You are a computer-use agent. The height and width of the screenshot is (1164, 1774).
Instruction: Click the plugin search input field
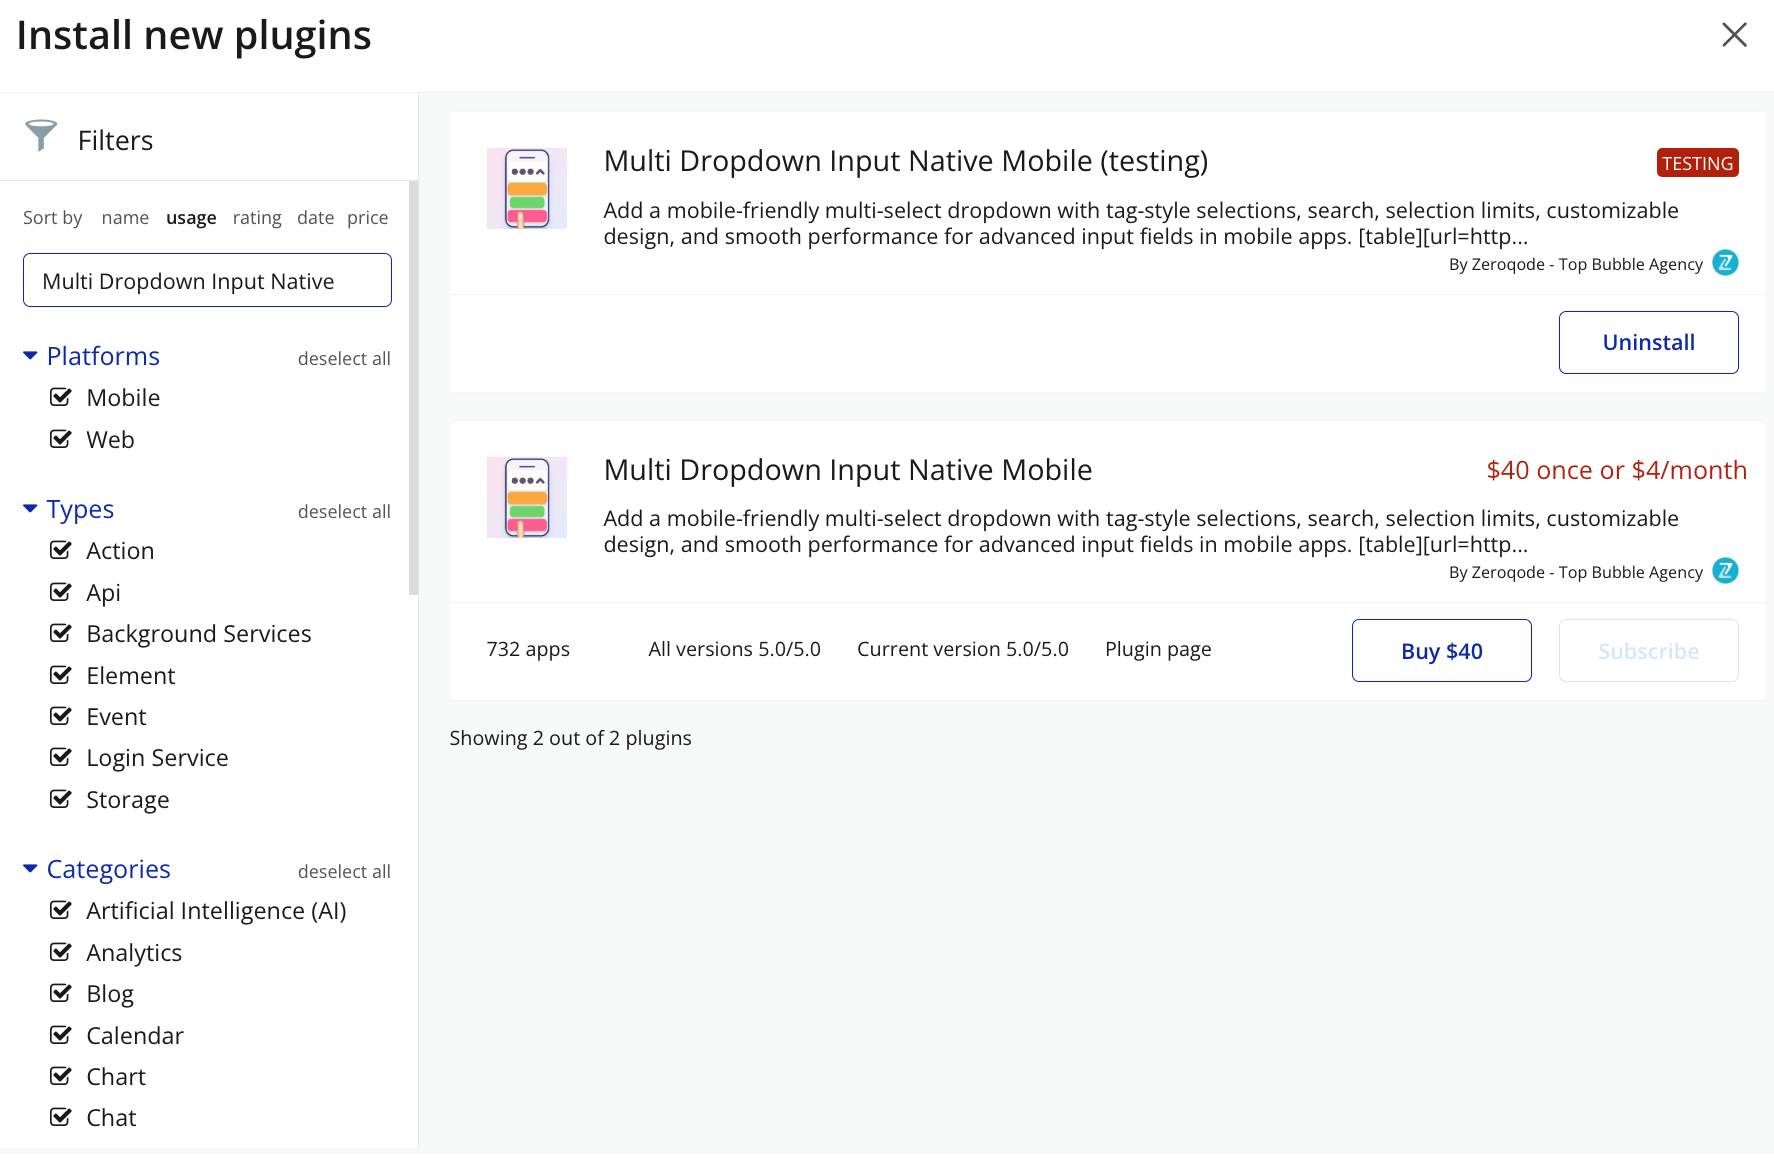207,281
